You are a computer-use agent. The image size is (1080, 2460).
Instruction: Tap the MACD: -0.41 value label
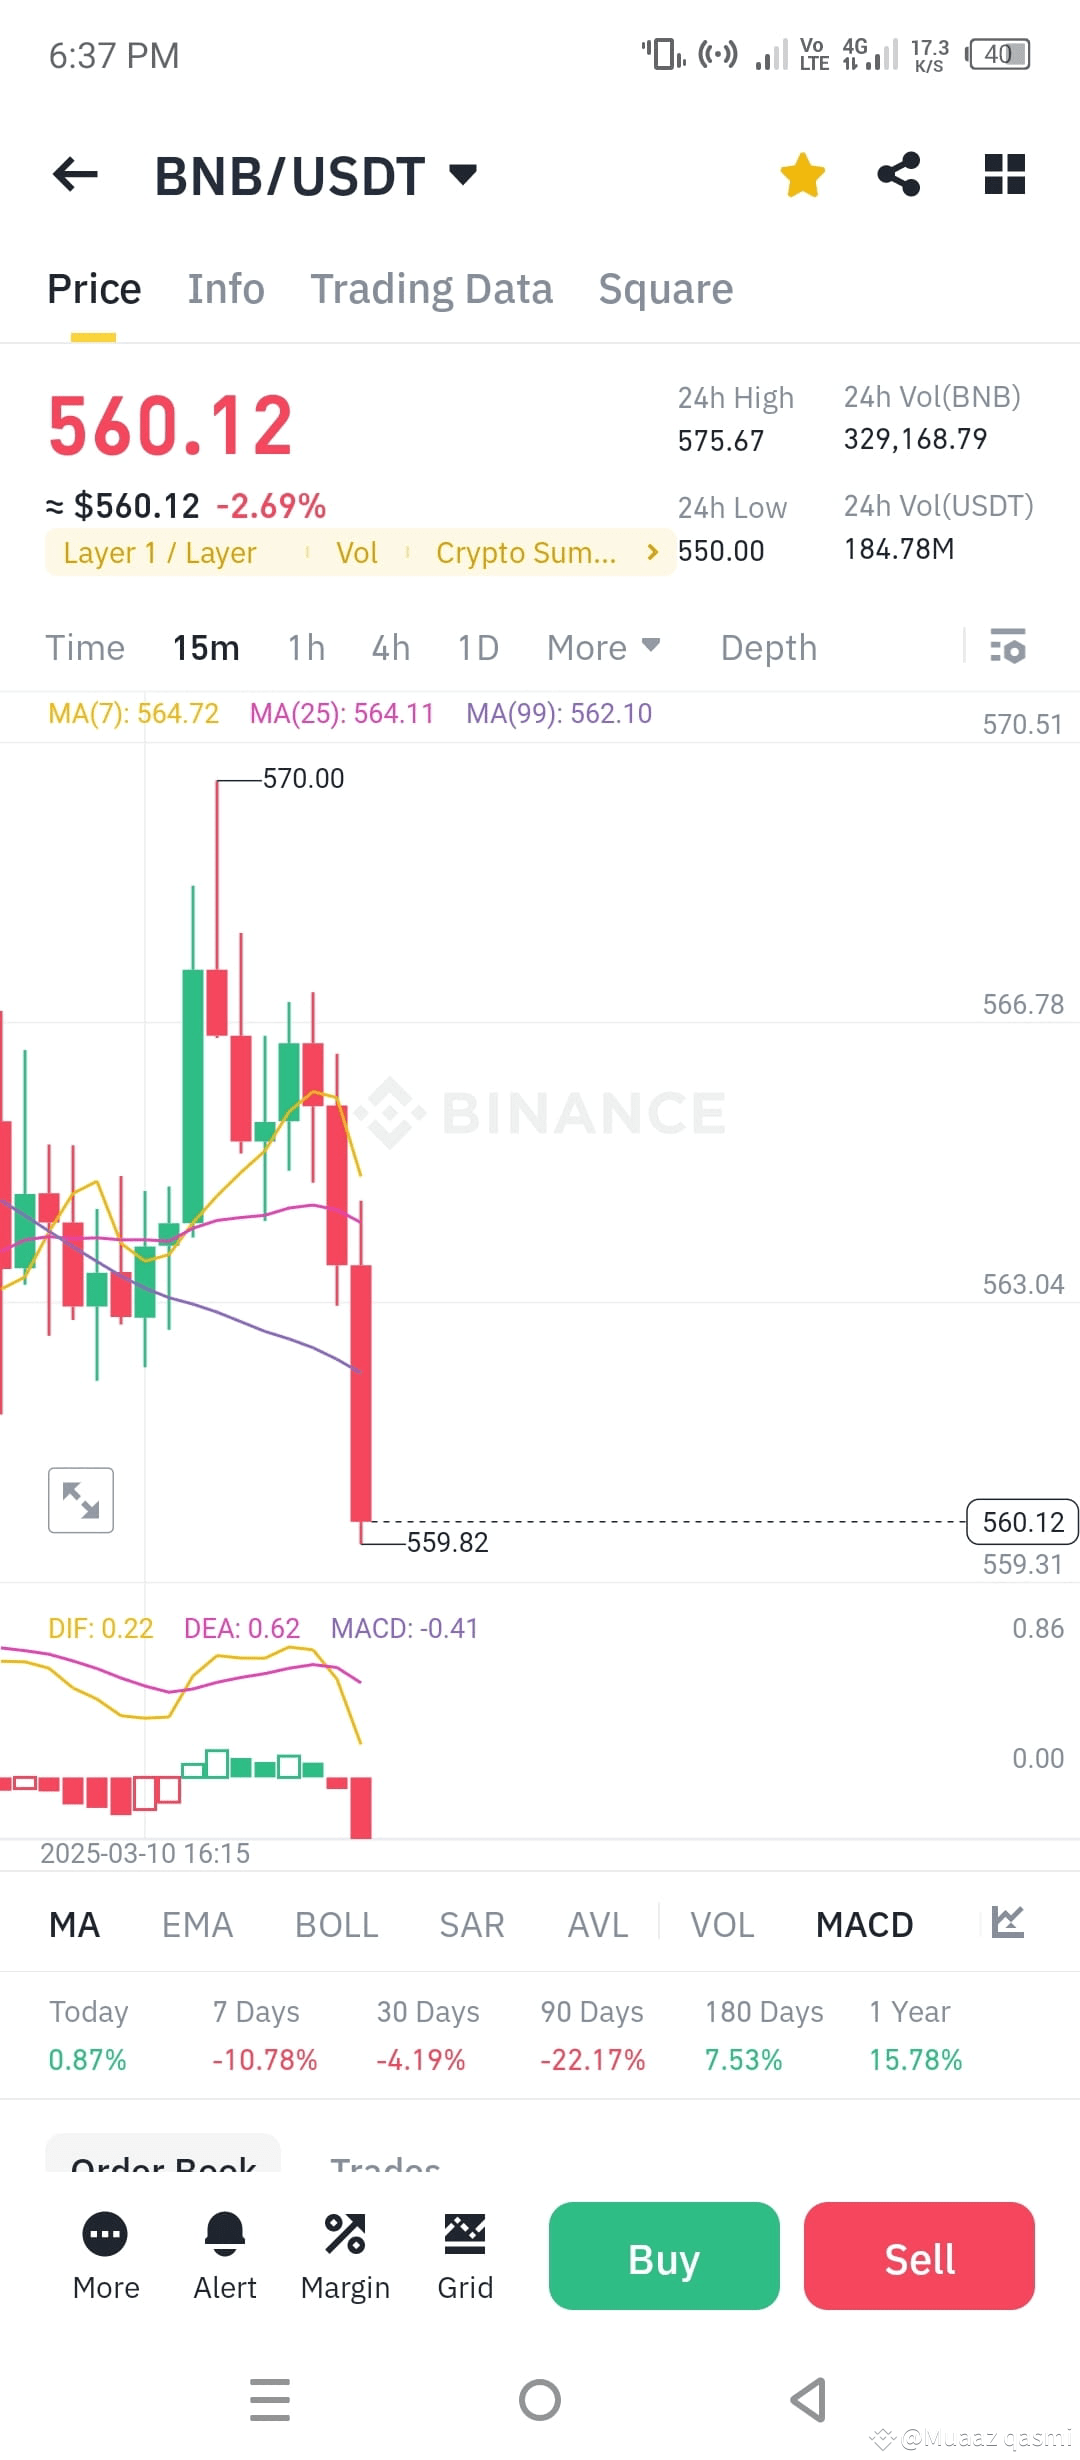tap(405, 1628)
